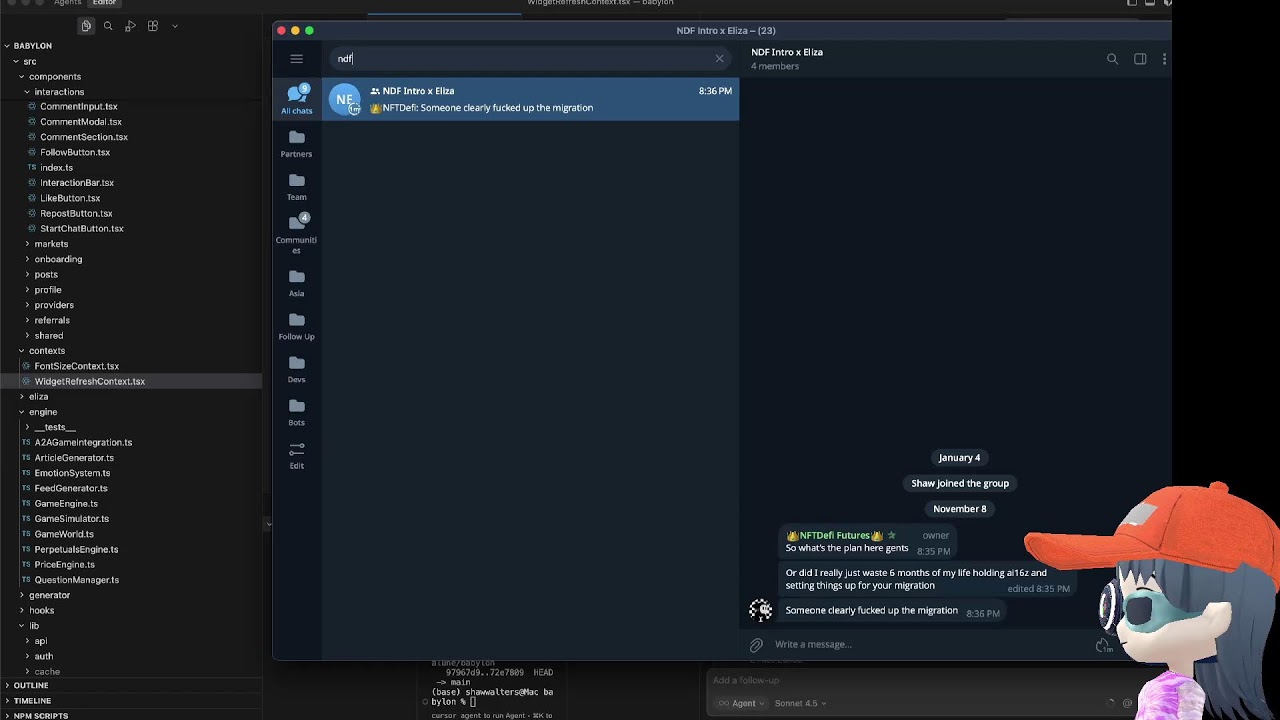The image size is (1280, 720).
Task: Open FollowButton.tsx file
Action: 74,153
